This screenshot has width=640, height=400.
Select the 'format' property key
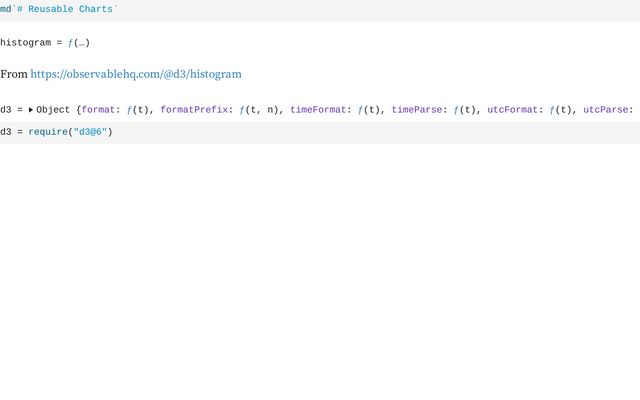99,110
